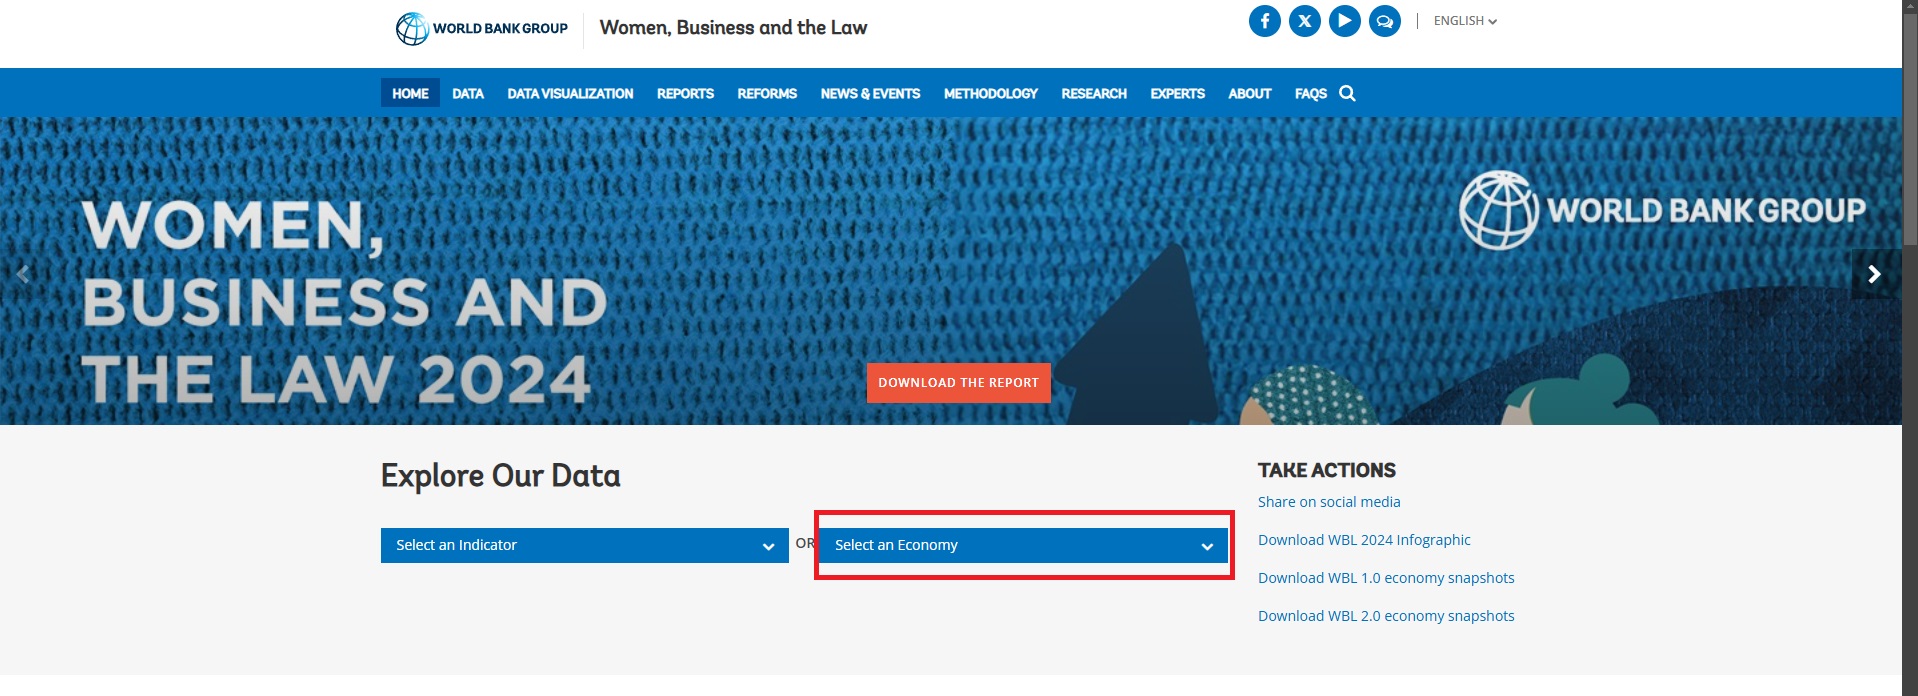Open the DATA menu item
This screenshot has height=696, width=1918.
point(468,93)
